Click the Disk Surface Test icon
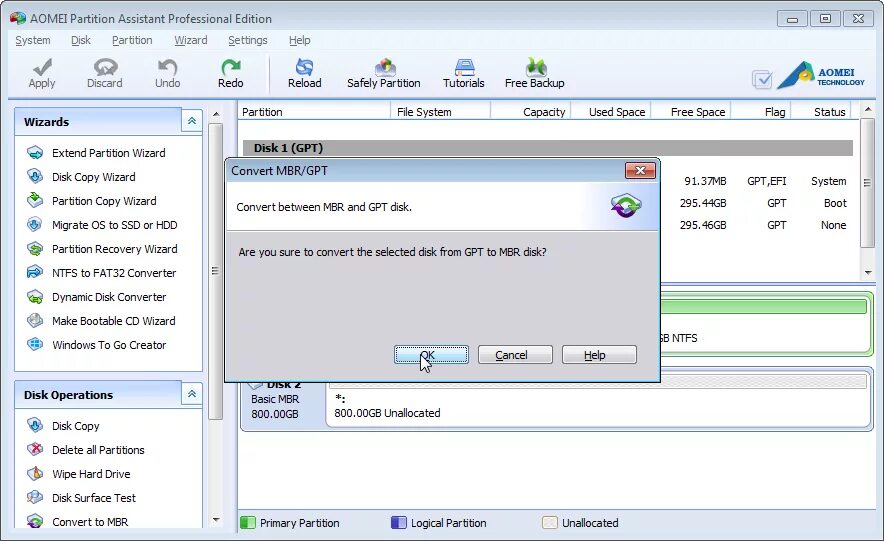This screenshot has height=541, width=884. 35,497
